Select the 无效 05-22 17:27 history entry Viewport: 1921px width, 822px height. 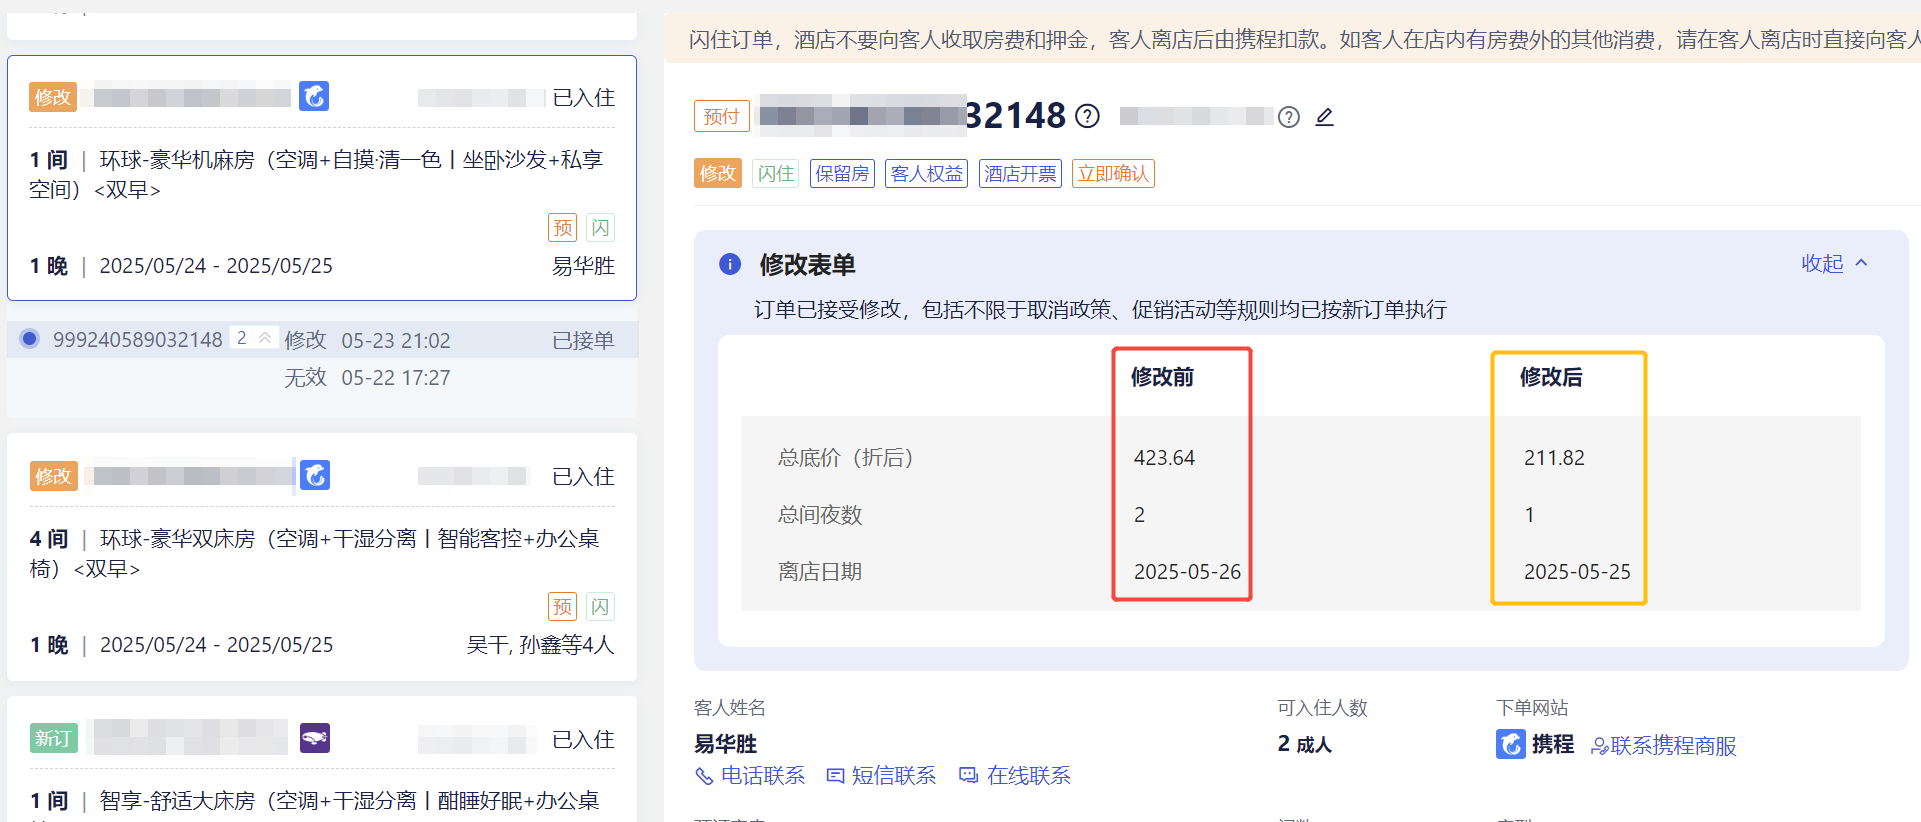[x=367, y=378]
